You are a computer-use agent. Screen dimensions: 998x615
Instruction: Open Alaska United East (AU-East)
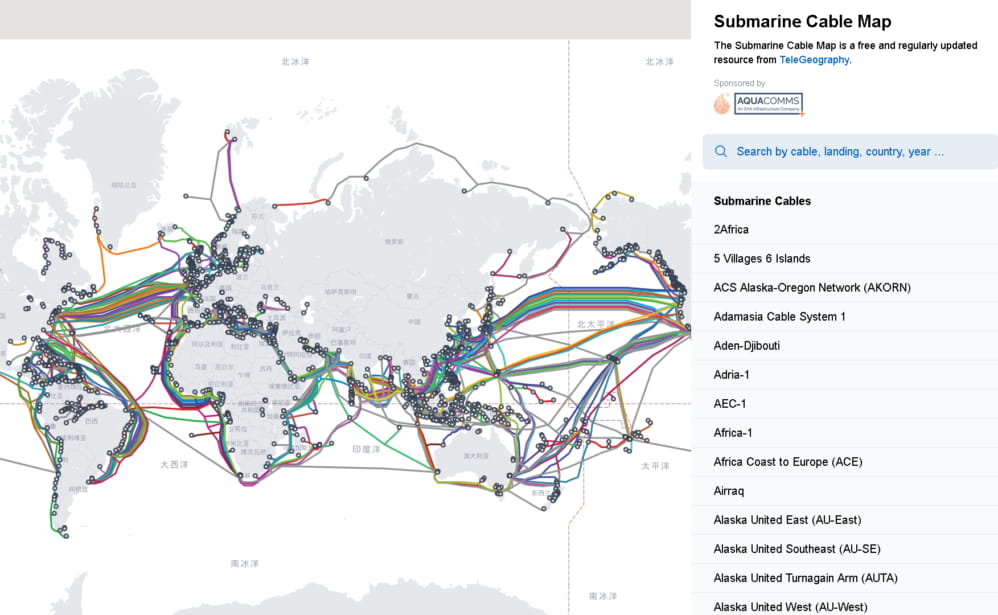pos(845,520)
